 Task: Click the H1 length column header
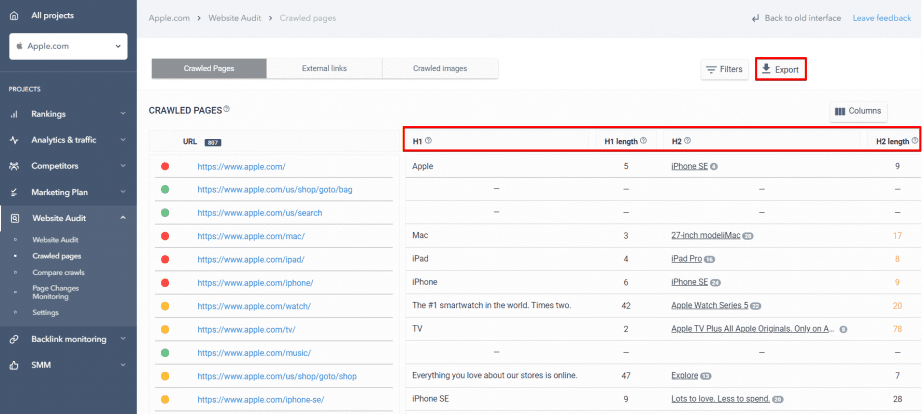[621, 141]
